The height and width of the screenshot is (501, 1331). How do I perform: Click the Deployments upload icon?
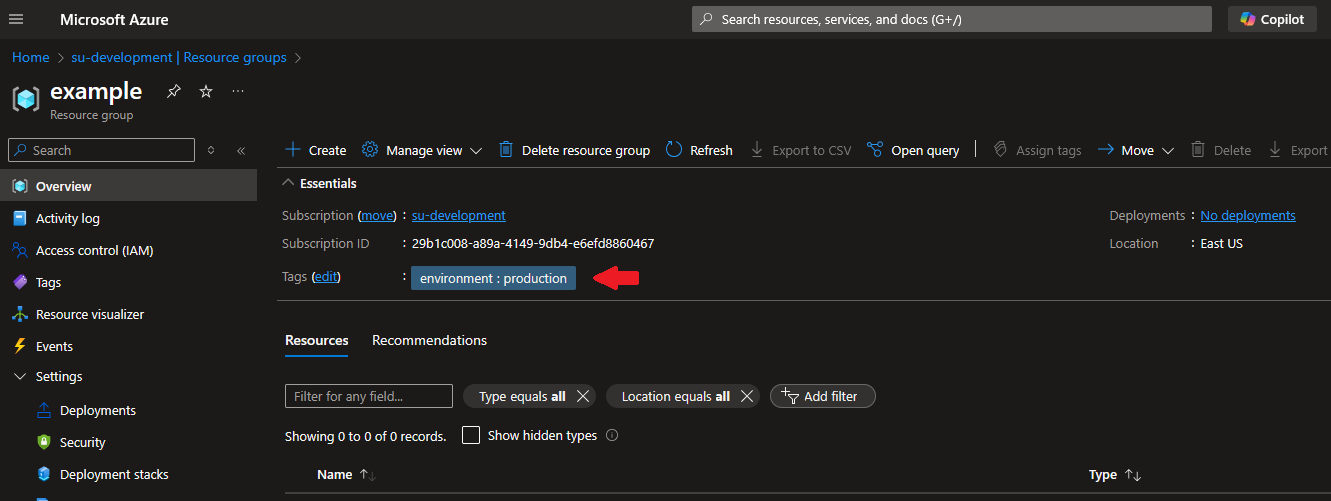(43, 410)
